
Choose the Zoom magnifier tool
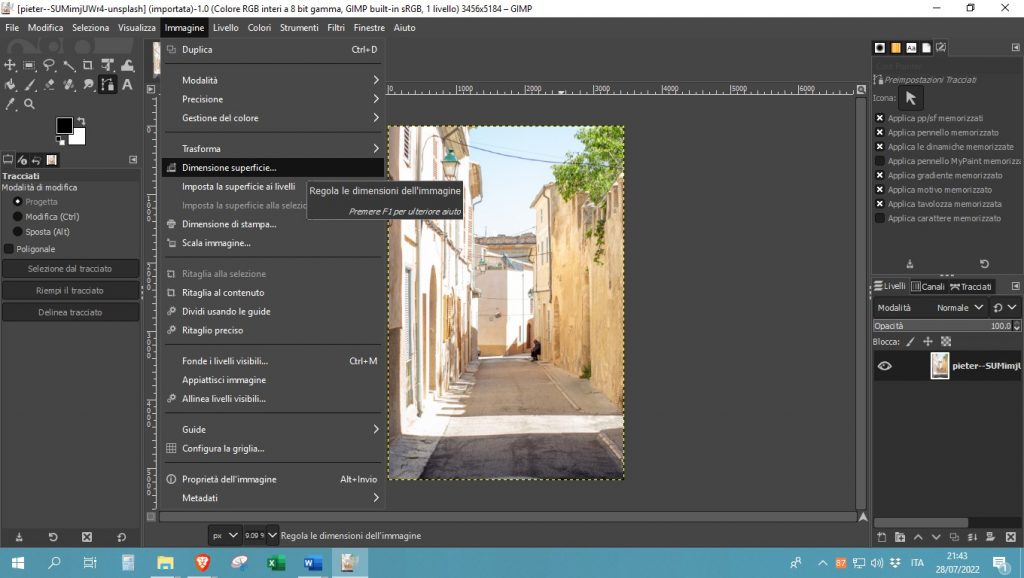pos(29,104)
